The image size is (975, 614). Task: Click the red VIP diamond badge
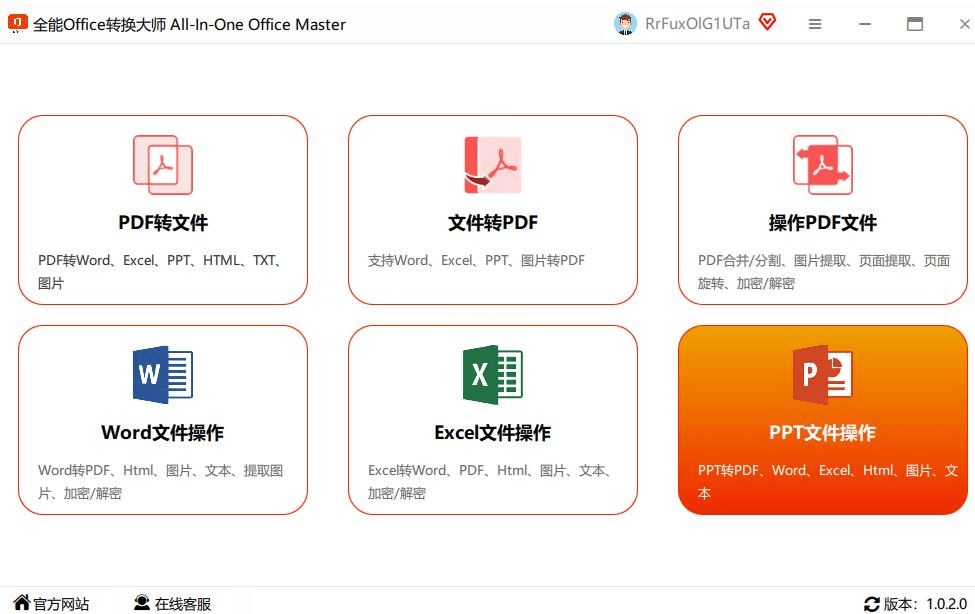coord(767,23)
